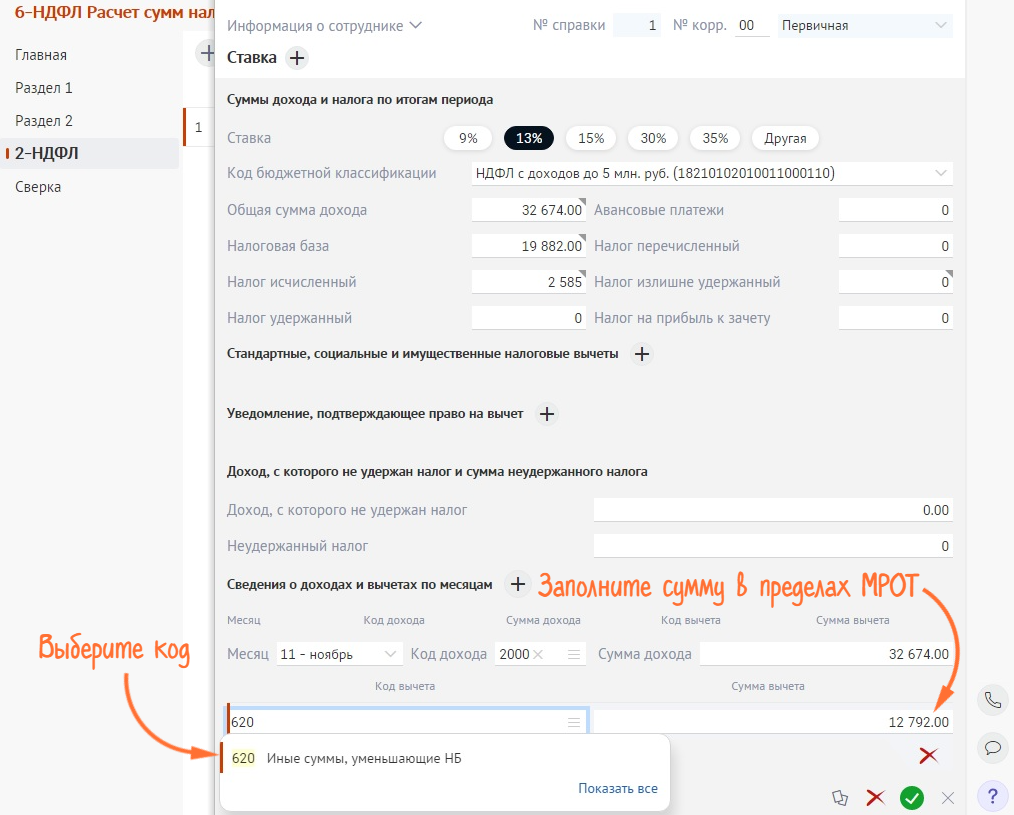Select the 9% tax rate
1014x815 pixels.
[x=468, y=139]
